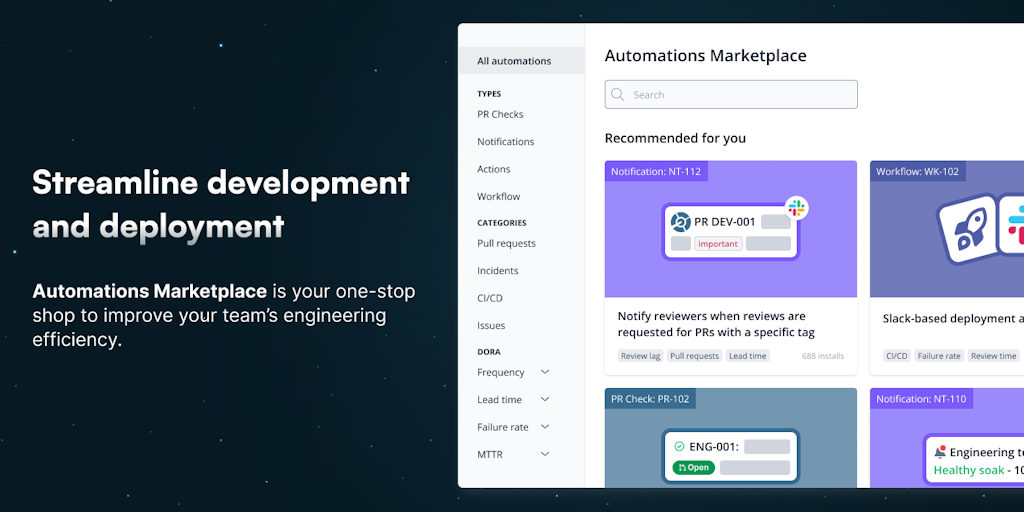1024x512 pixels.
Task: Click the green Open status badge
Action: [693, 468]
